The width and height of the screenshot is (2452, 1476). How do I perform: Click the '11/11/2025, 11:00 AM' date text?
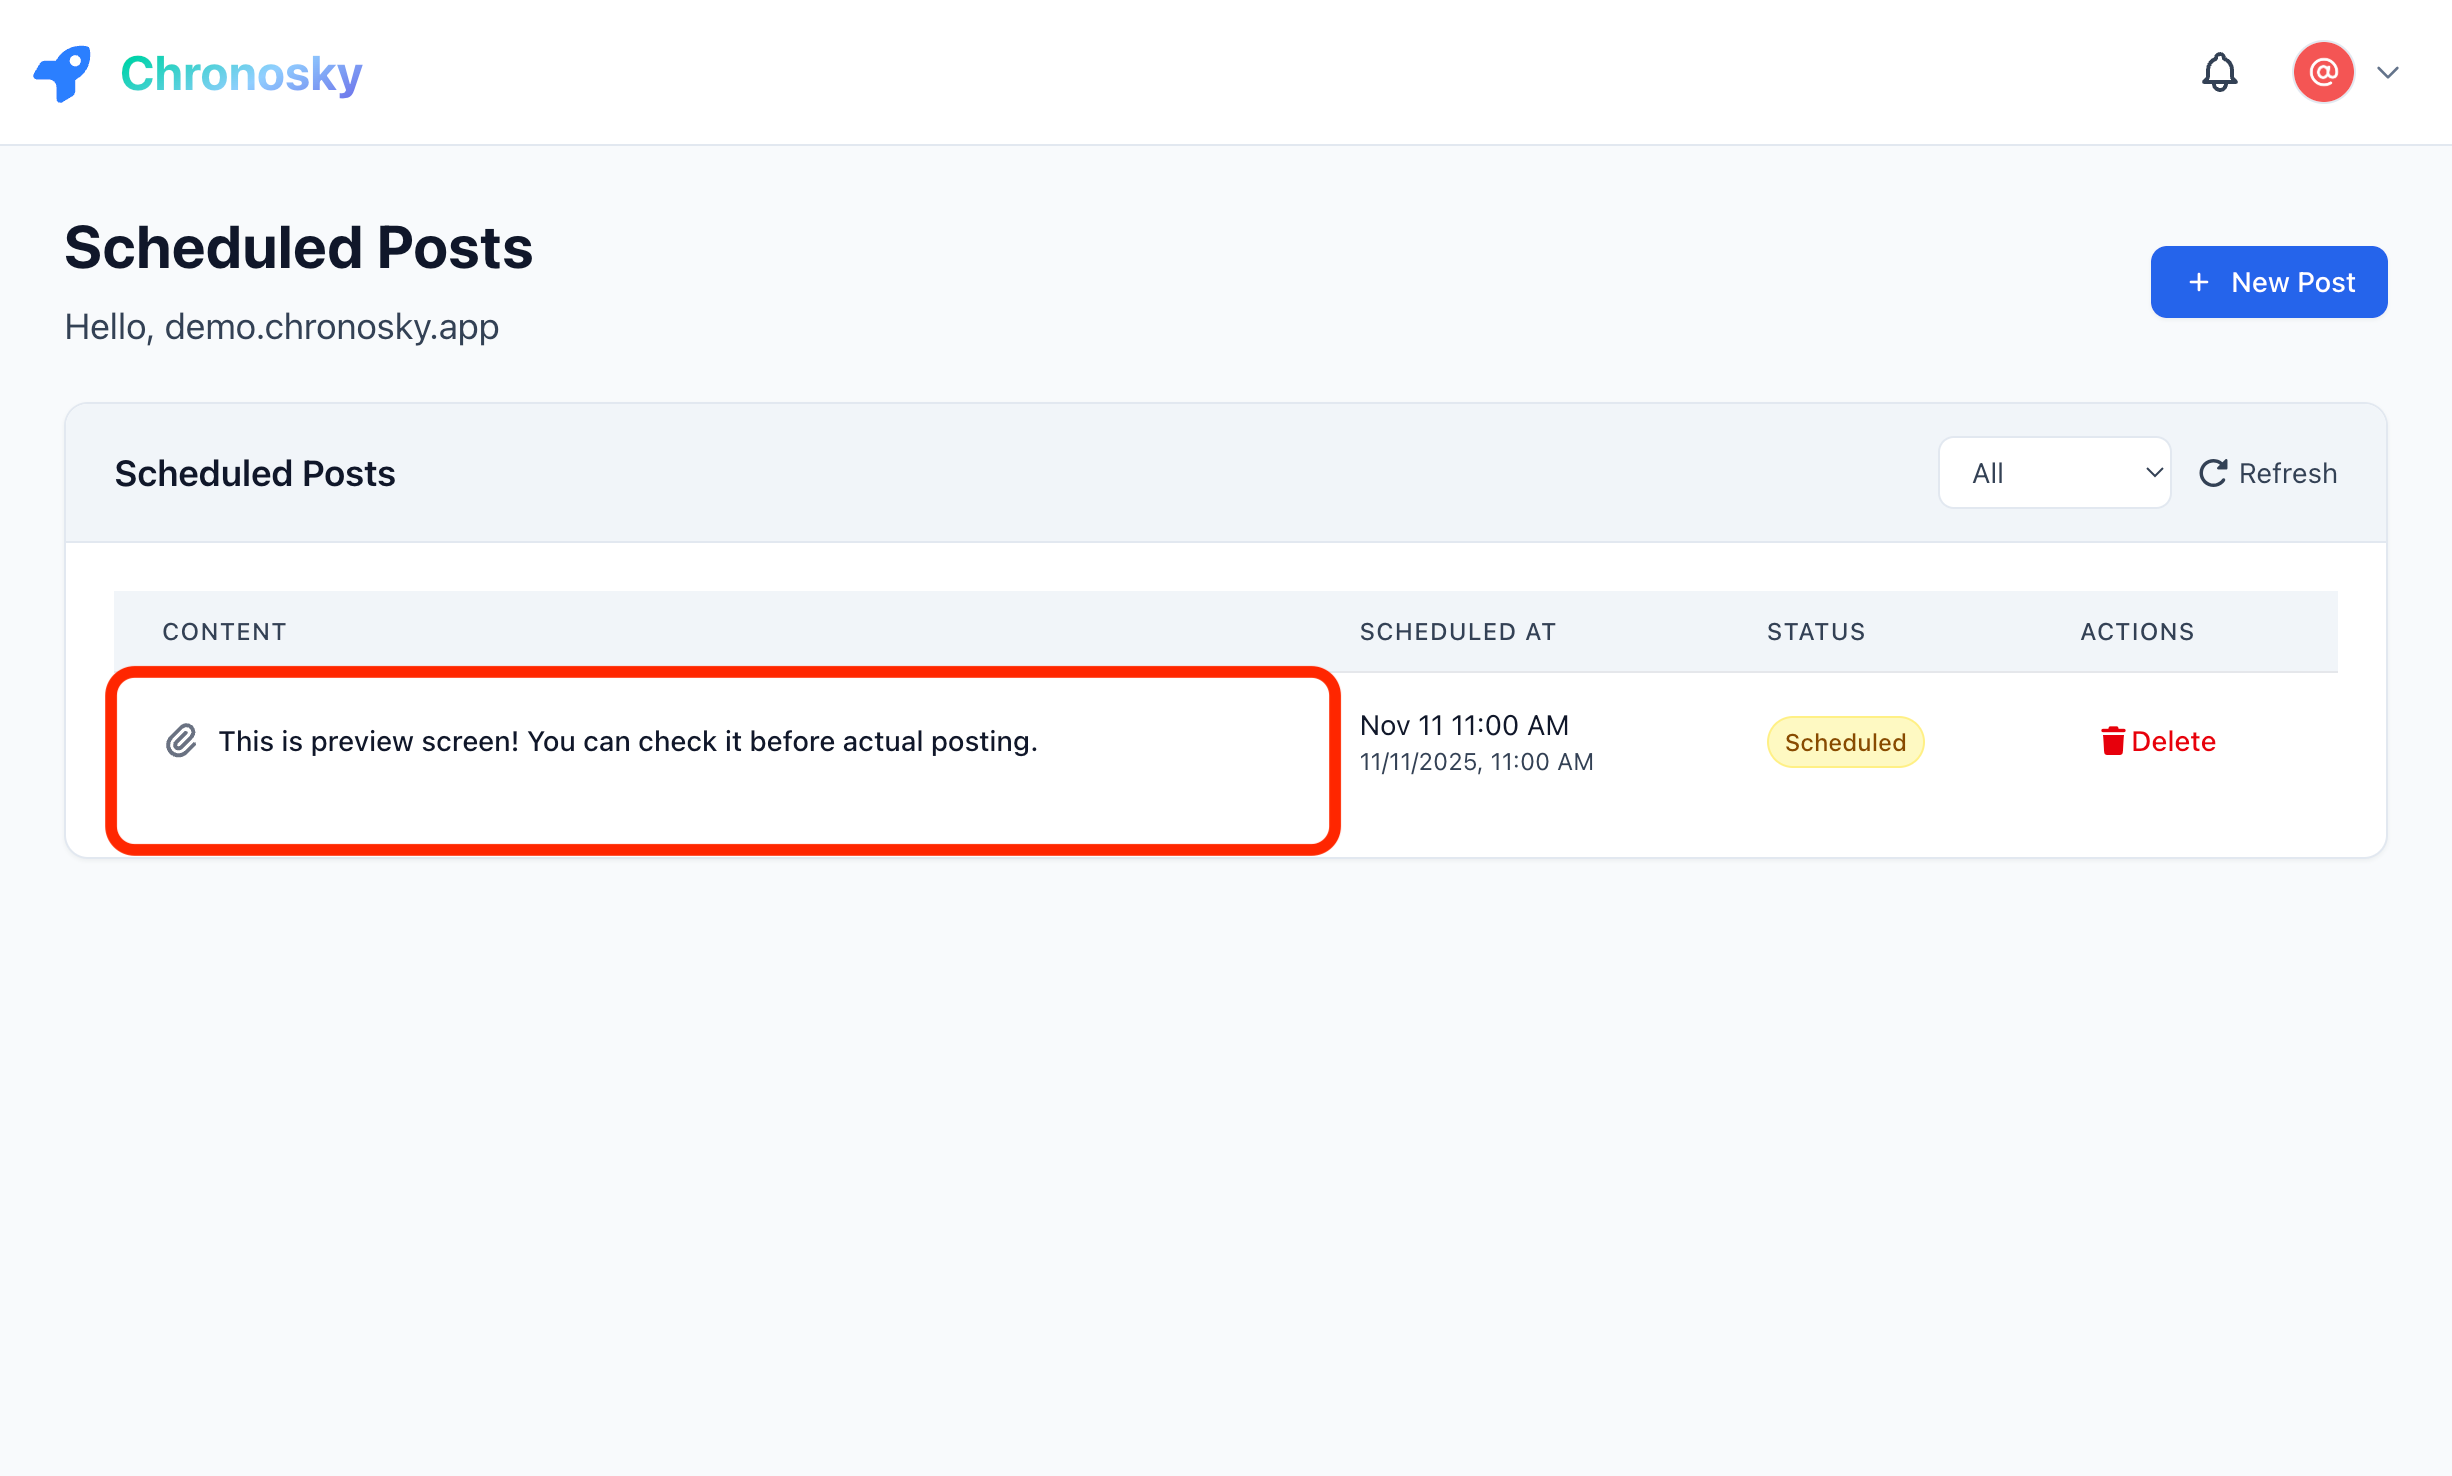pyautogui.click(x=1476, y=762)
